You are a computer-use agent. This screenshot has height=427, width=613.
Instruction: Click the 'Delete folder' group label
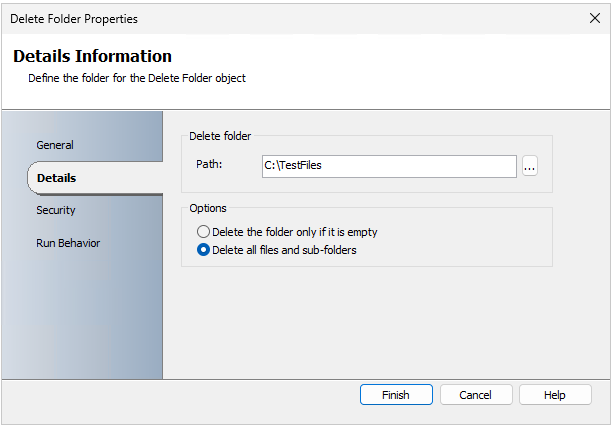(220, 135)
